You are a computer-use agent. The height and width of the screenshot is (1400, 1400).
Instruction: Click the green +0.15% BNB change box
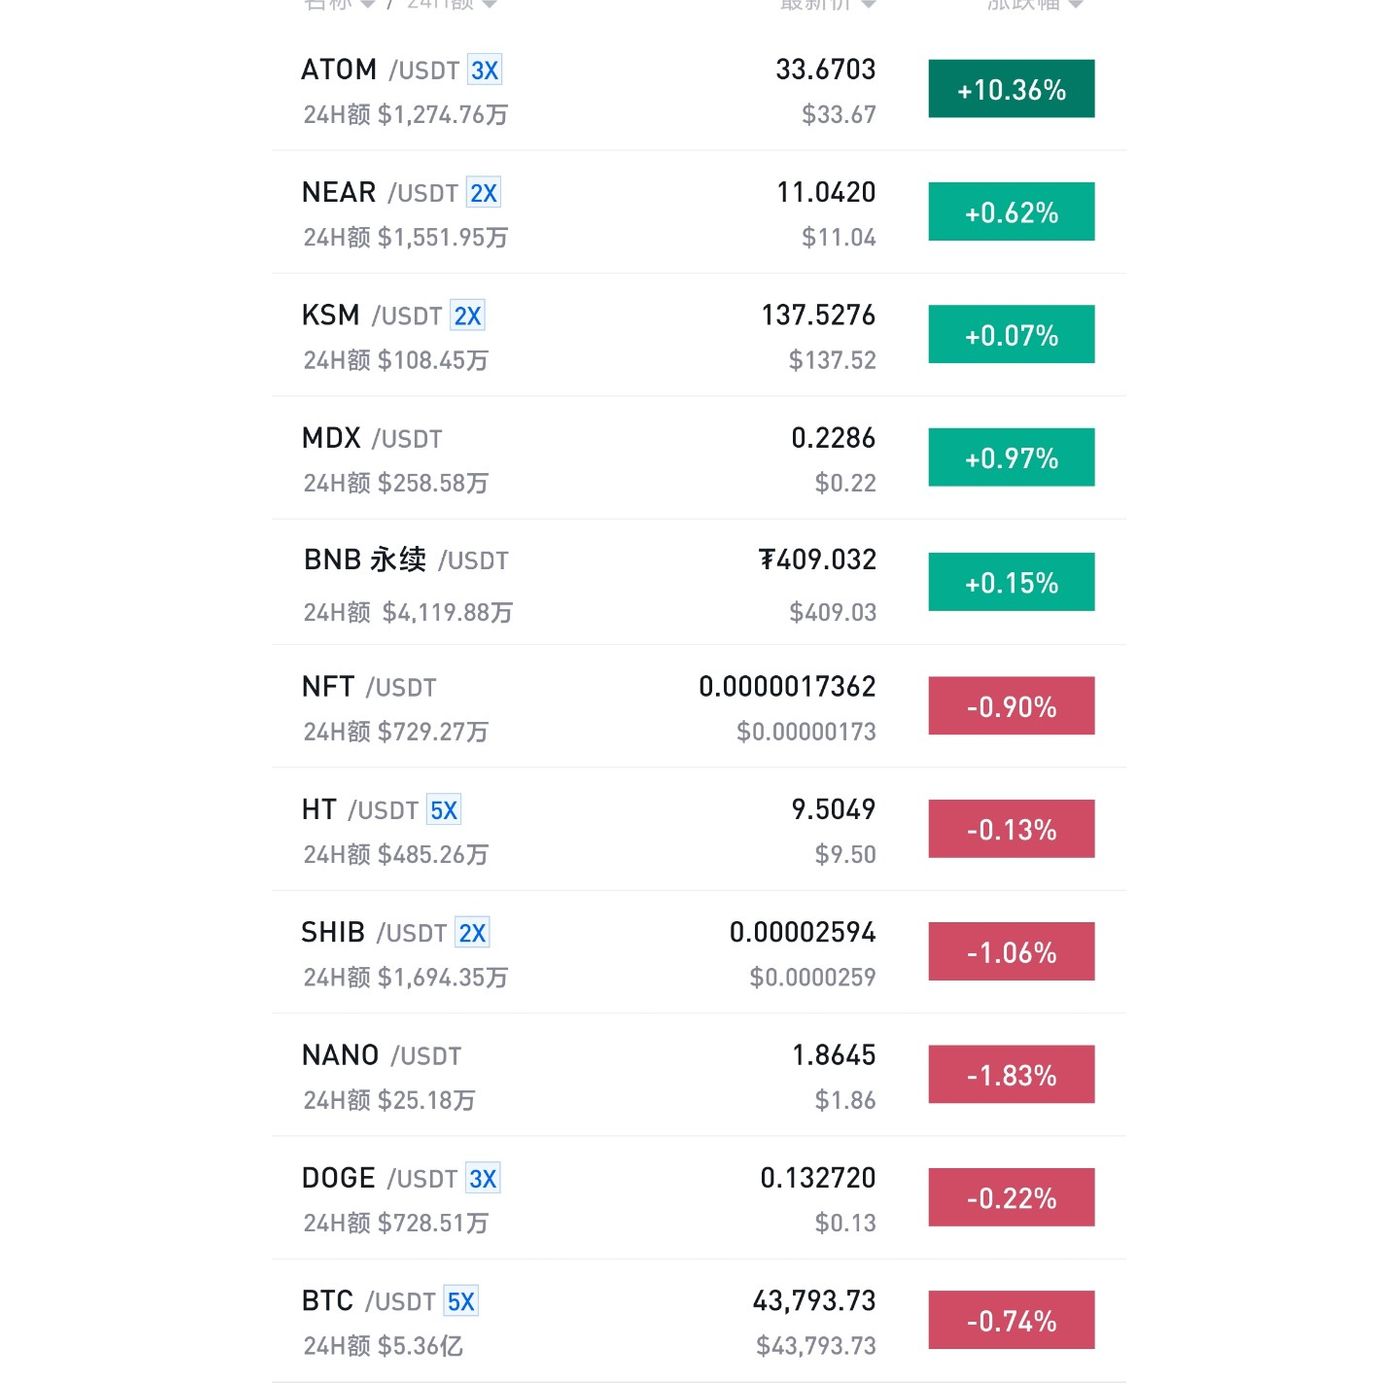point(1011,582)
